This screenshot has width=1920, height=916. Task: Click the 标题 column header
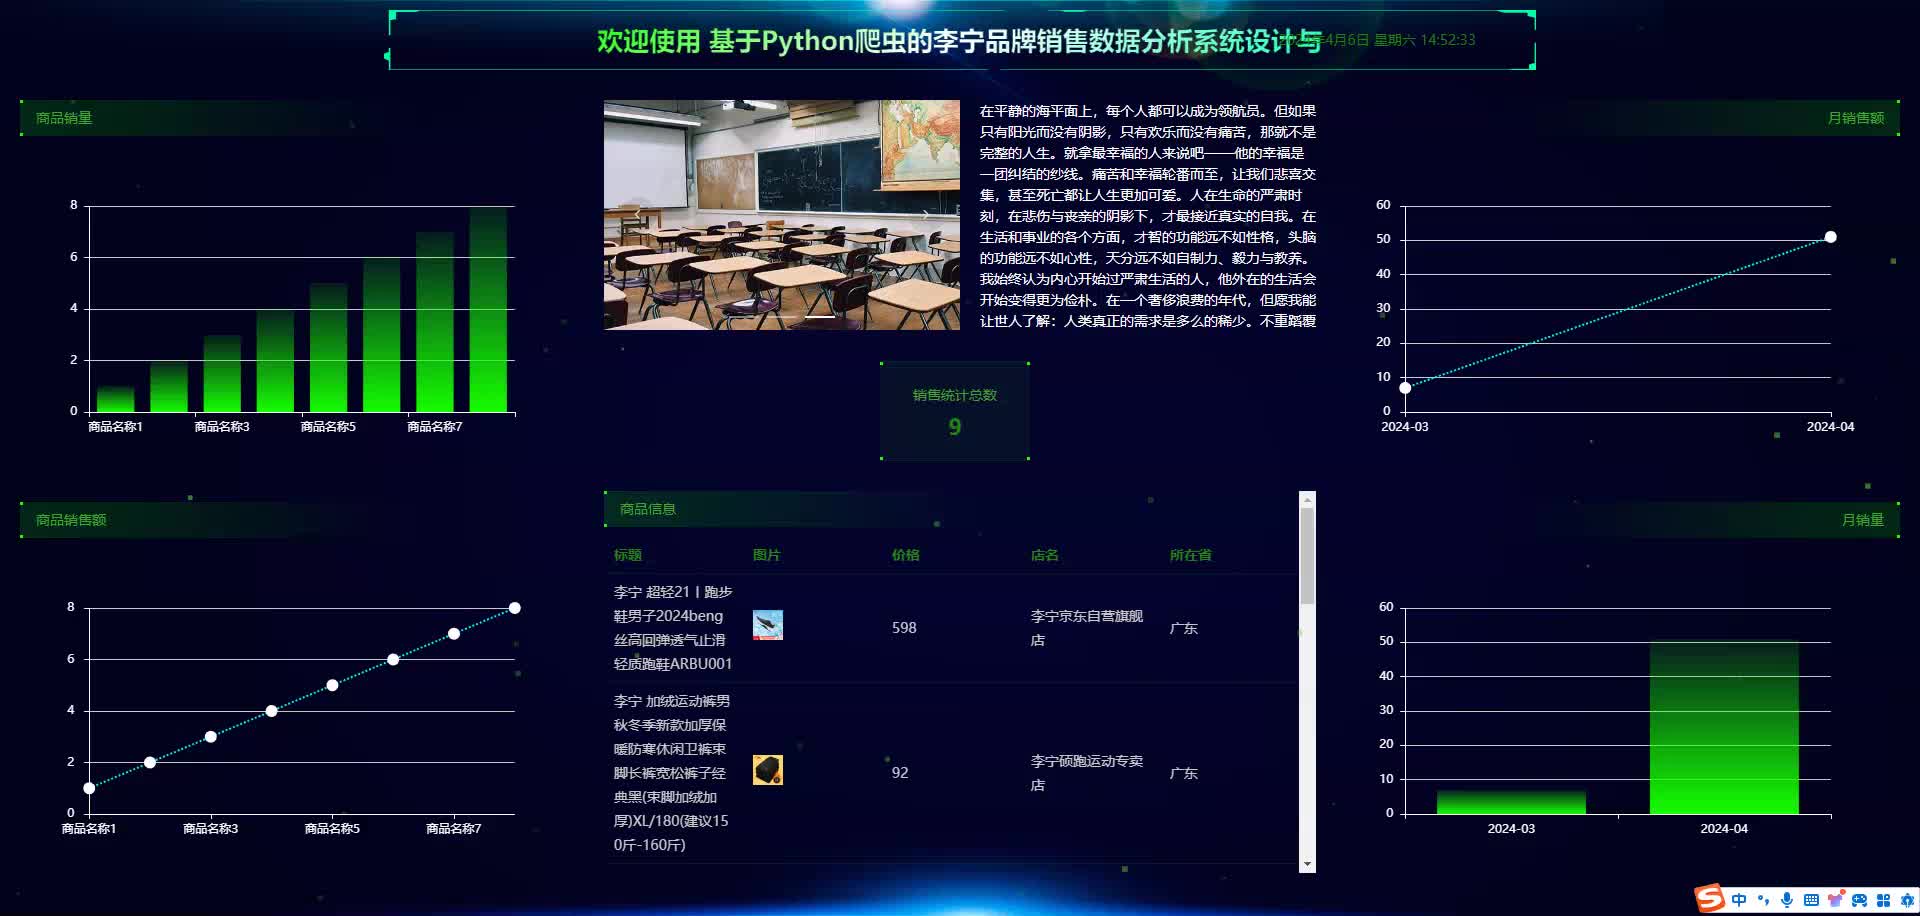click(628, 555)
